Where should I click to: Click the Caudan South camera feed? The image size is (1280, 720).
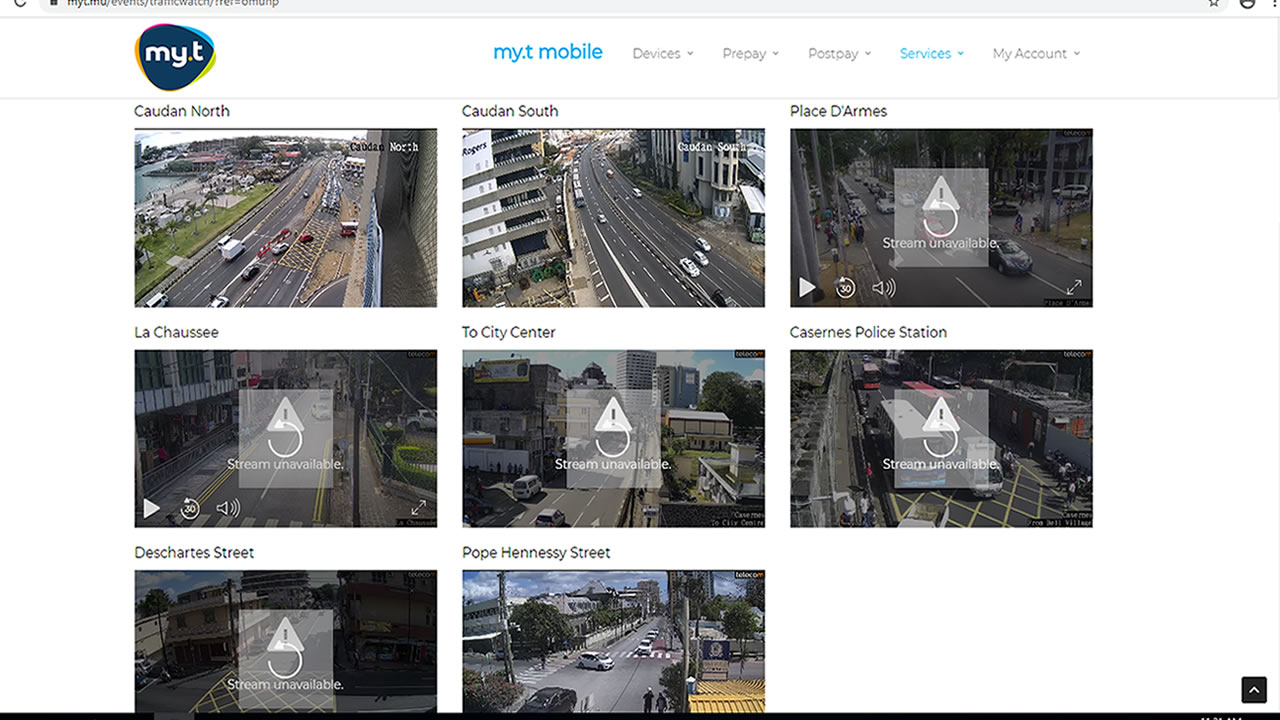613,218
